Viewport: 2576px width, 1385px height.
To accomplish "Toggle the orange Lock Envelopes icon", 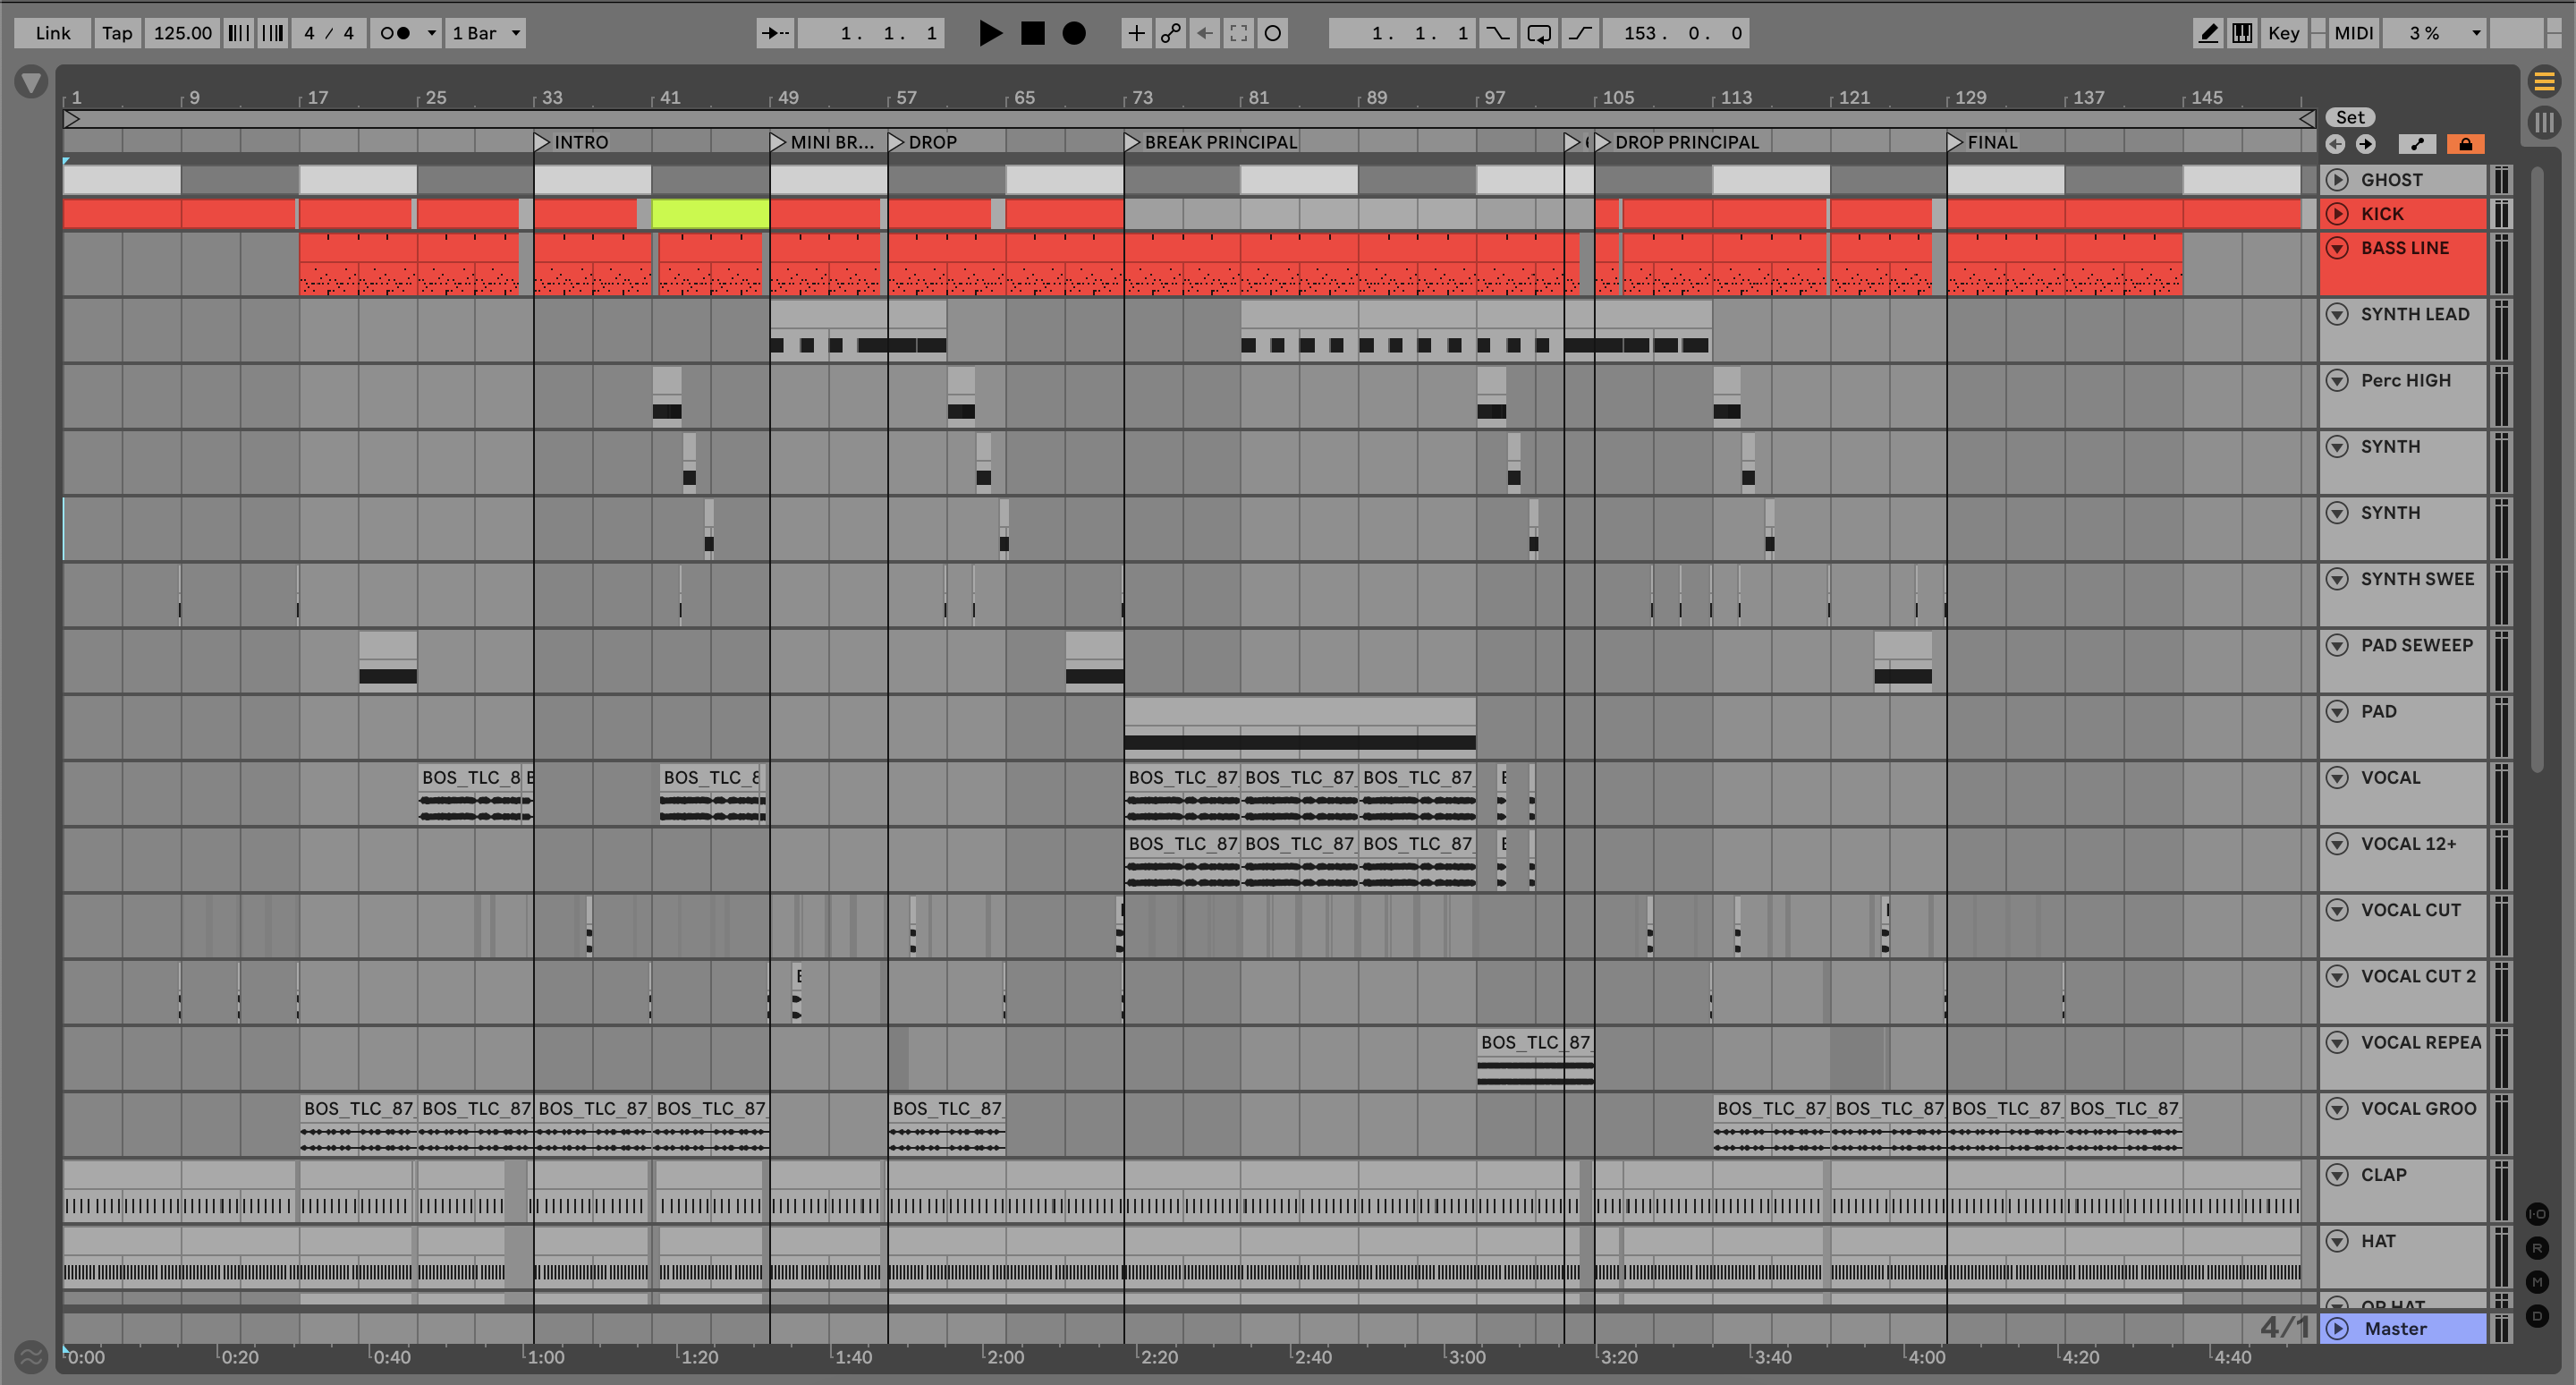I will coord(2466,144).
